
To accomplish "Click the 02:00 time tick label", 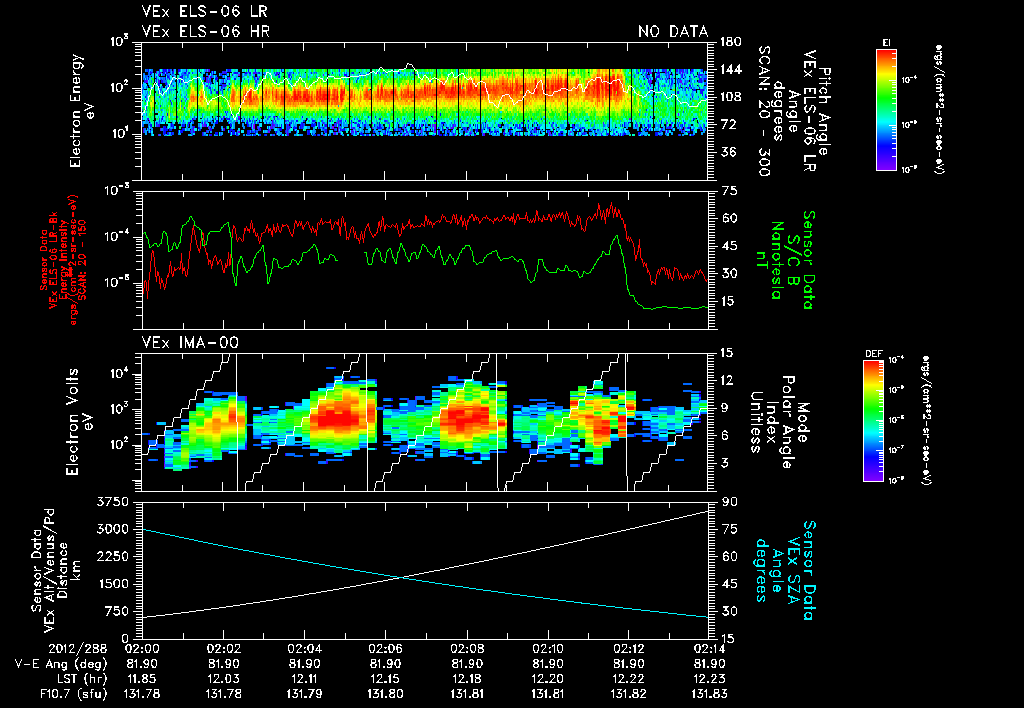I will point(142,649).
